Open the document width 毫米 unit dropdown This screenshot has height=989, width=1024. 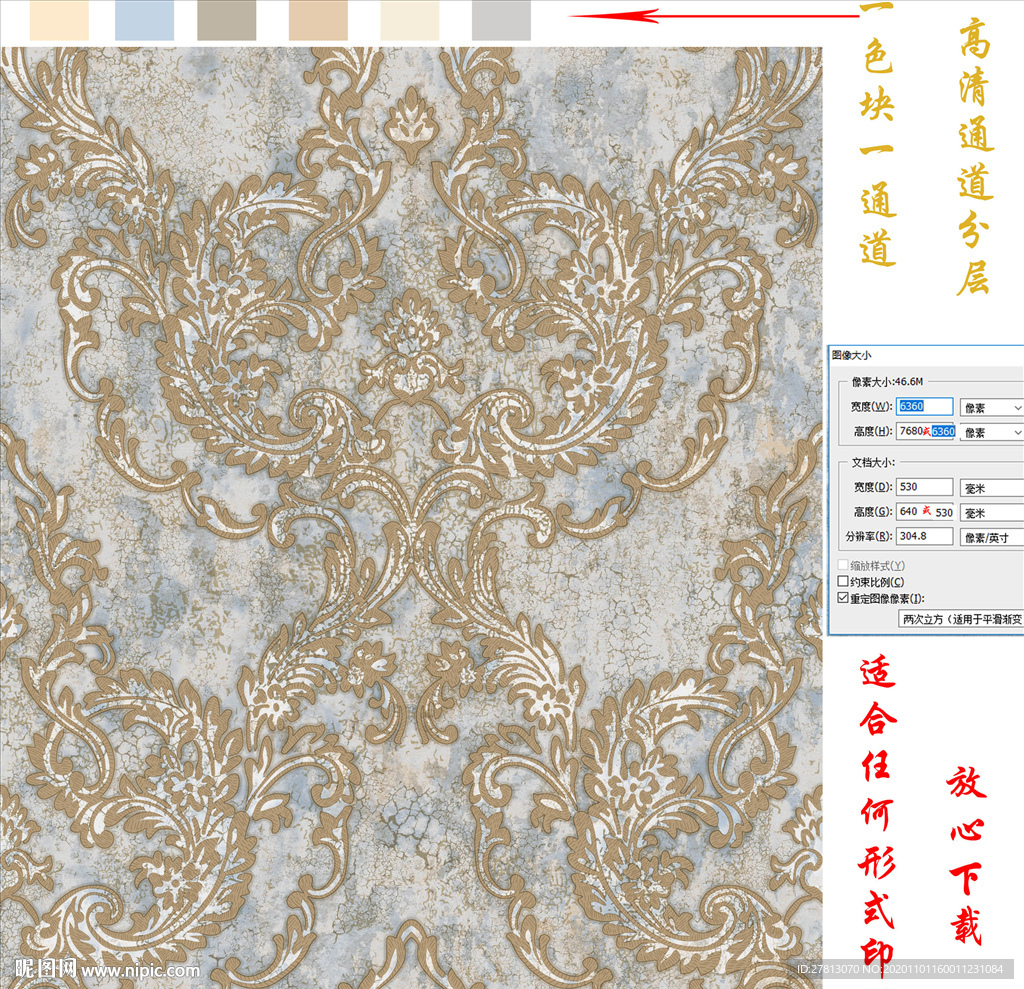tap(991, 488)
